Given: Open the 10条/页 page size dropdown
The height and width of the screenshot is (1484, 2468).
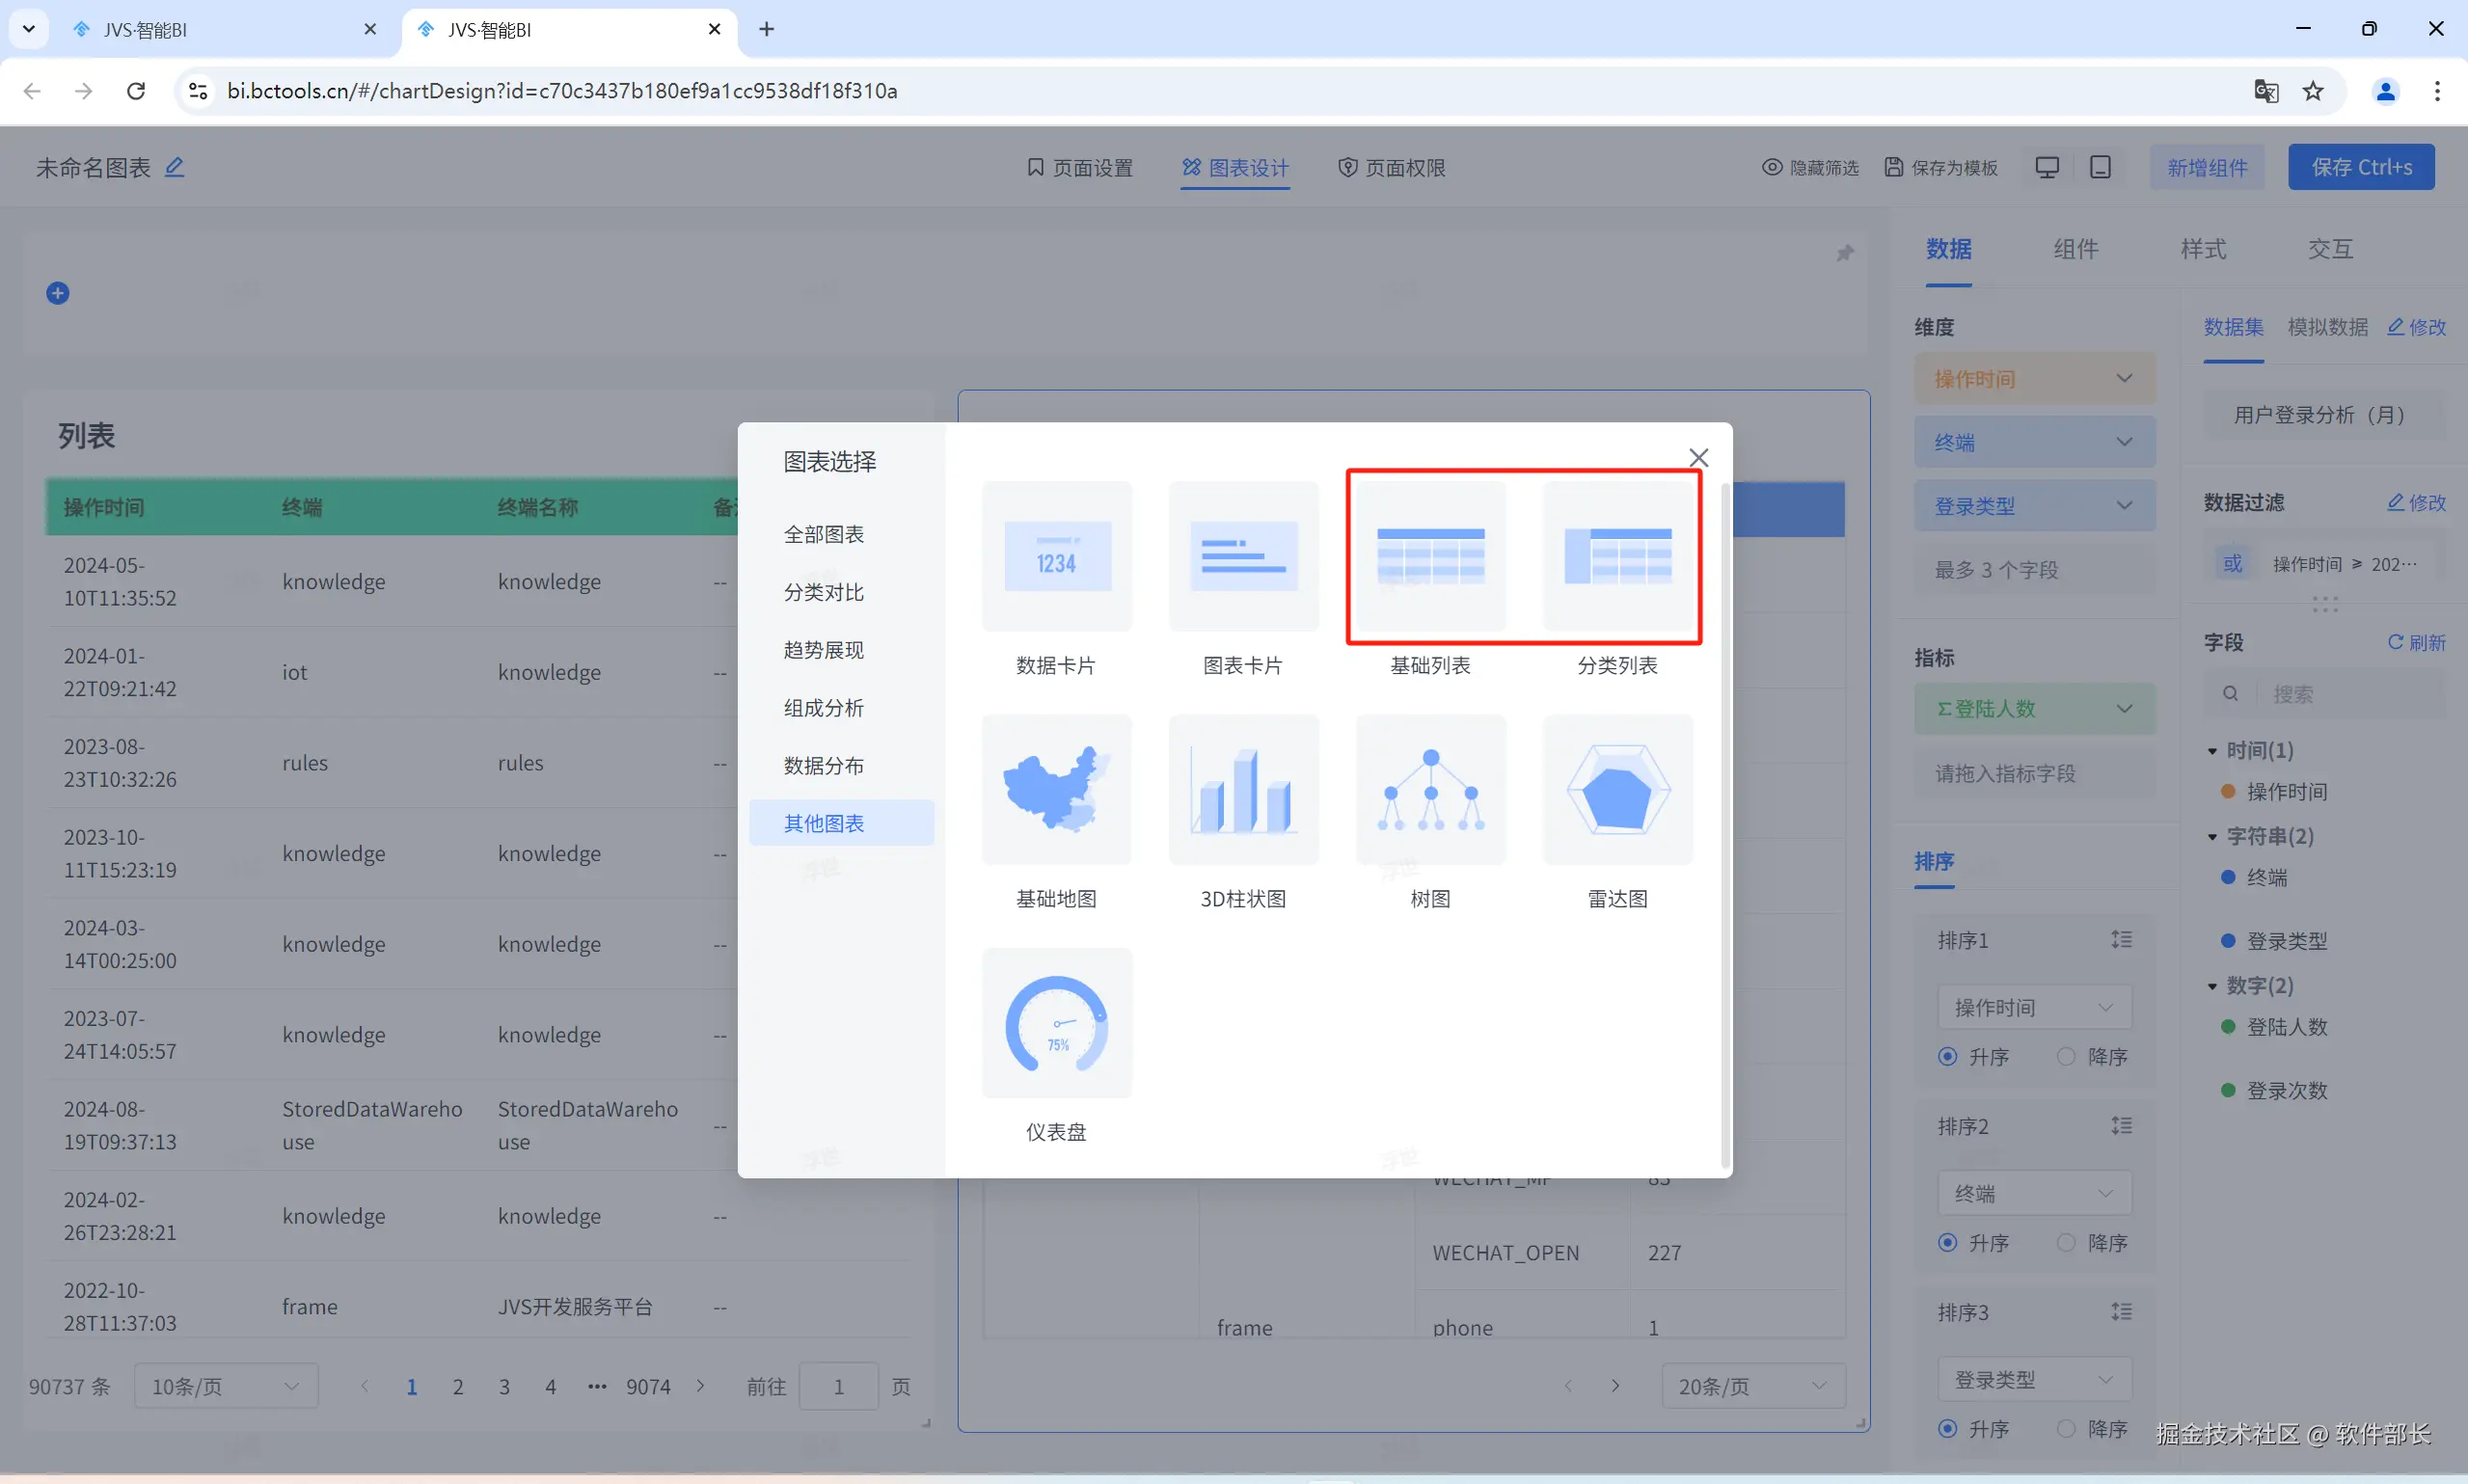Looking at the screenshot, I should pos(225,1386).
